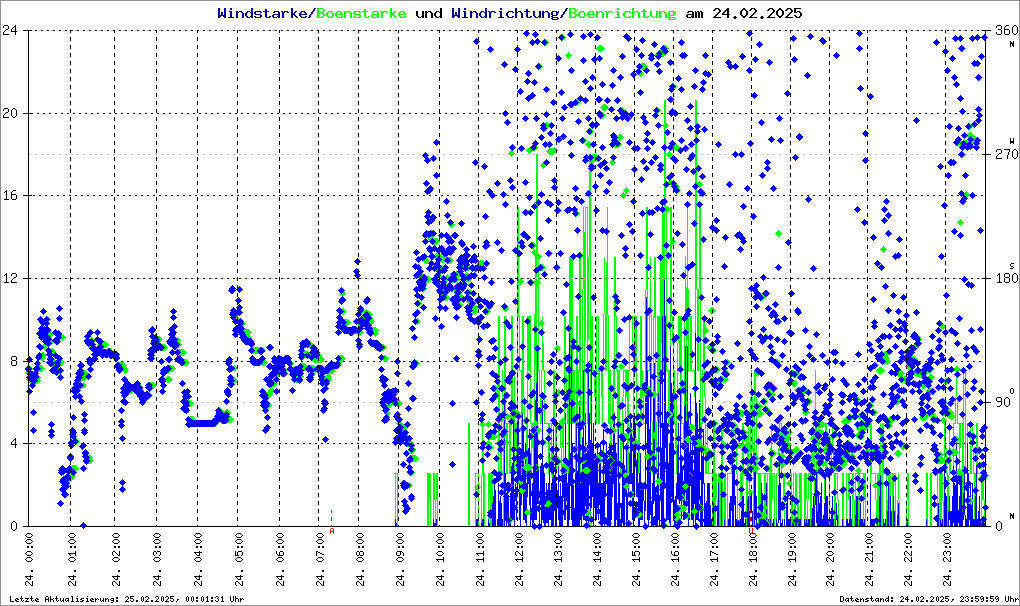This screenshot has width=1020, height=606.
Task: Click the '24. 11:00' time label
Action: 479,559
